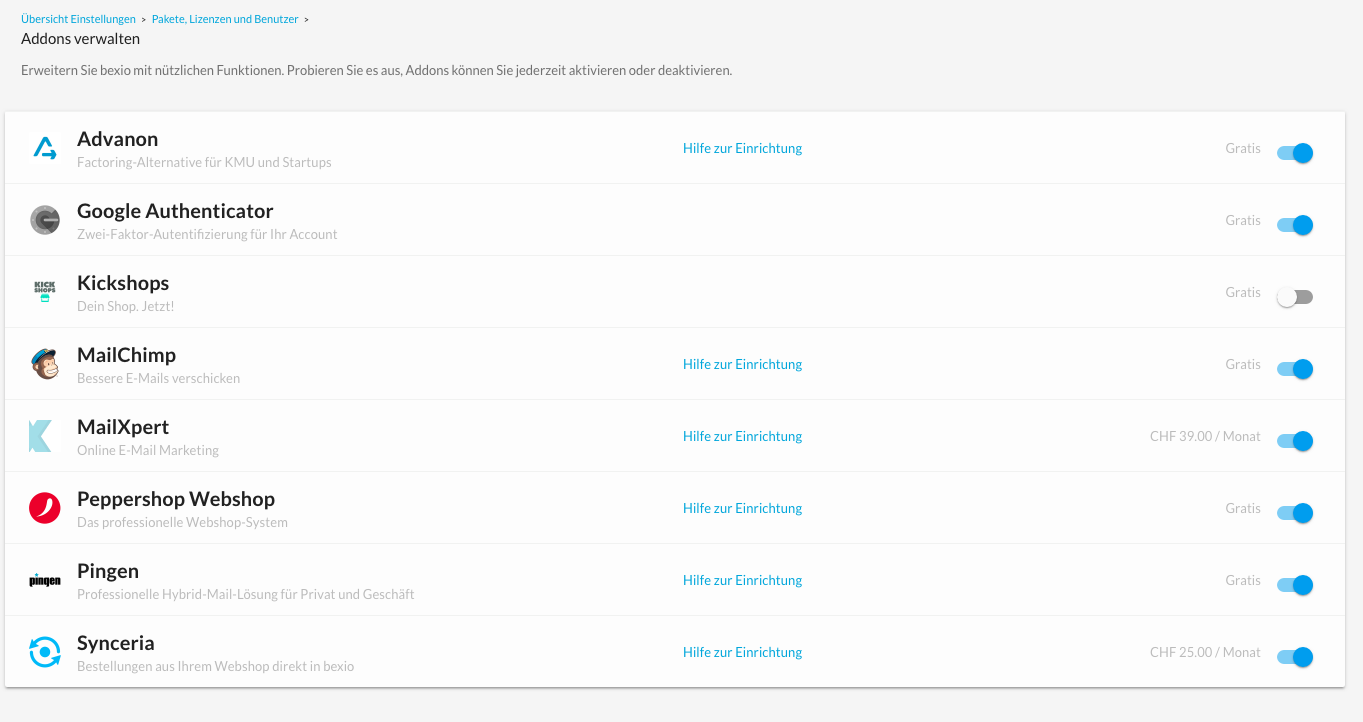1363x722 pixels.
Task: Open Hilfe zur Einrichtung for Synceria
Action: pyautogui.click(x=742, y=652)
